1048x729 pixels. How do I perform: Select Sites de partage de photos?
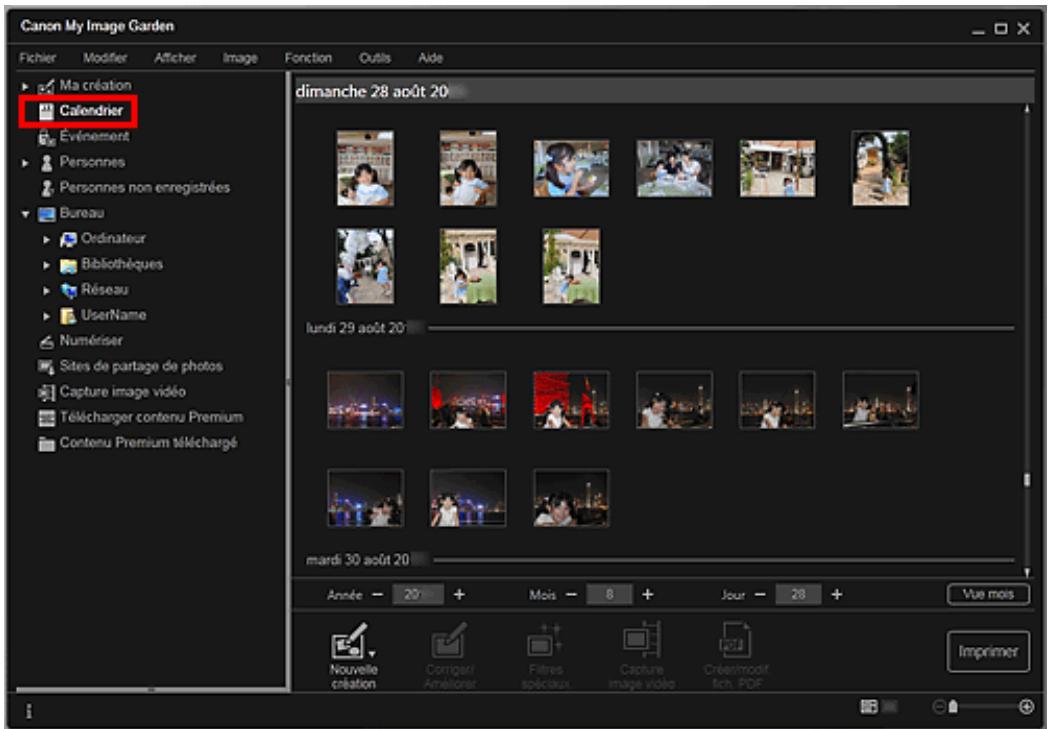[140, 366]
